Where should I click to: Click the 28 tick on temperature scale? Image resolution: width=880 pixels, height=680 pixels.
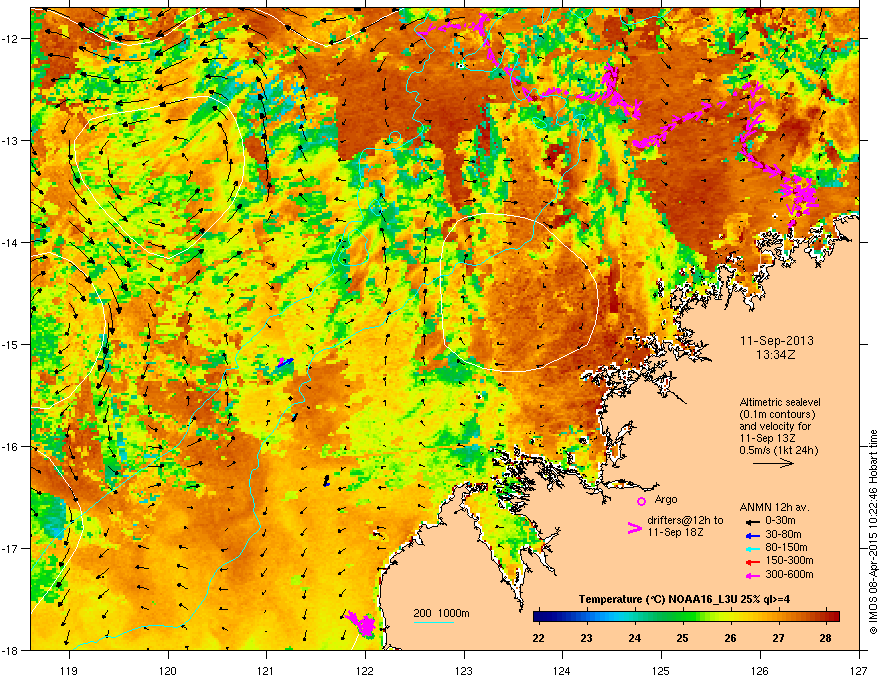825,638
